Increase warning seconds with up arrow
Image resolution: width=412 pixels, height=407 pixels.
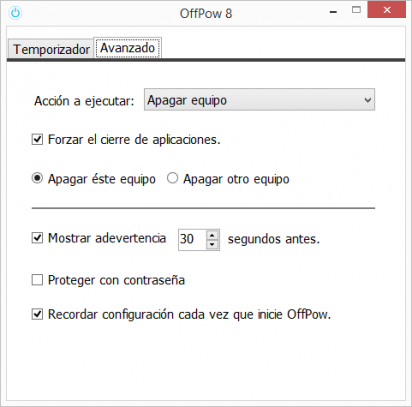pos(212,235)
